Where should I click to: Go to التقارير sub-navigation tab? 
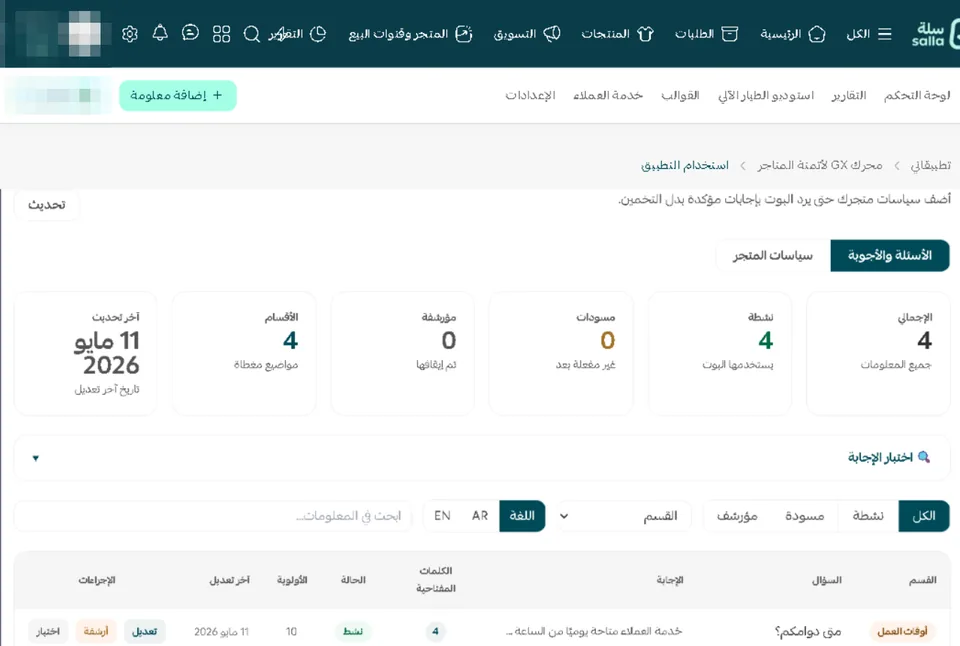849,96
